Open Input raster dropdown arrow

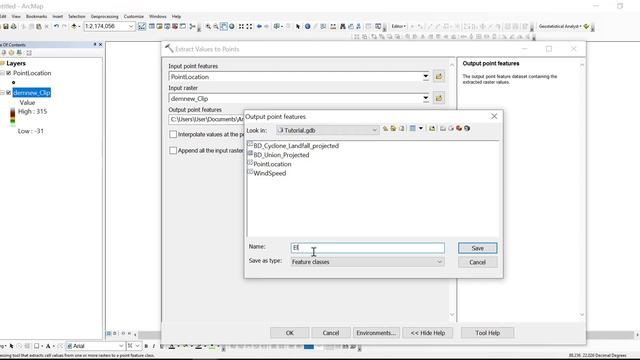click(x=426, y=98)
